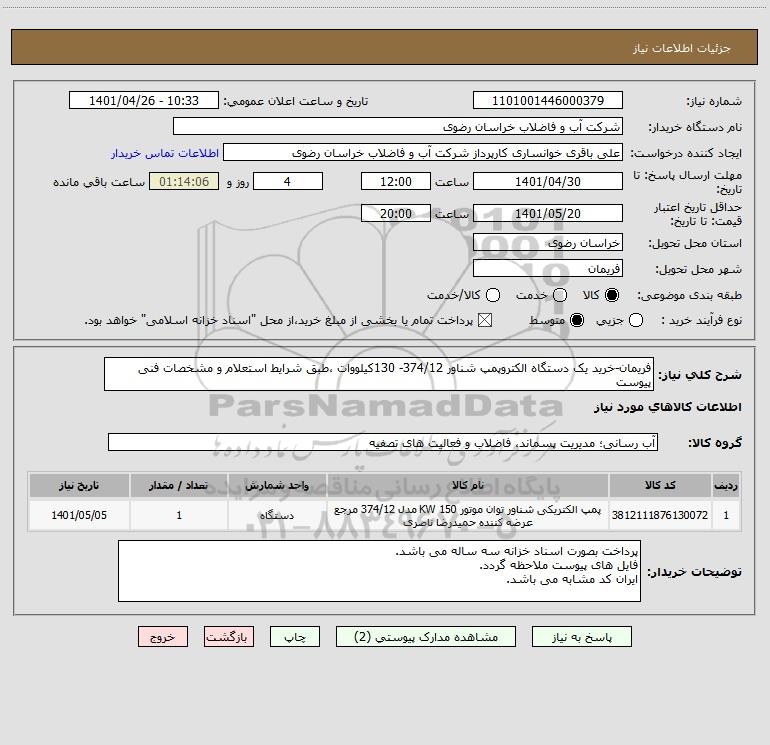Click the price validity time 20:00
The height and width of the screenshot is (745, 770).
click(x=396, y=213)
